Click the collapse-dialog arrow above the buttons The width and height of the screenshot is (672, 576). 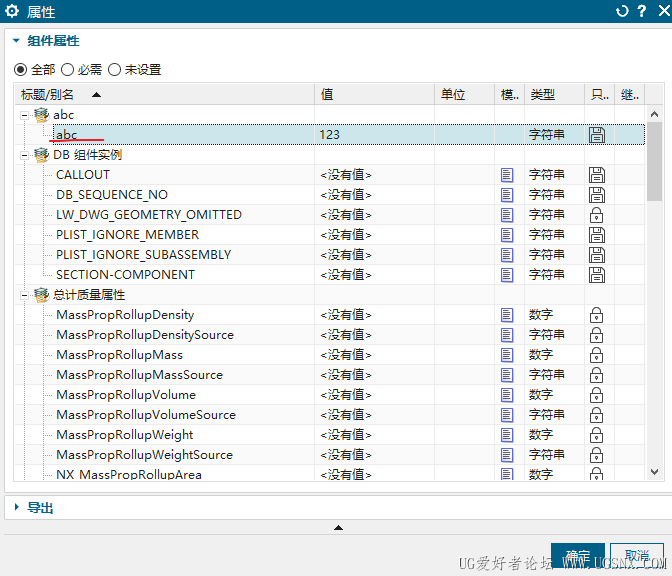click(x=338, y=528)
